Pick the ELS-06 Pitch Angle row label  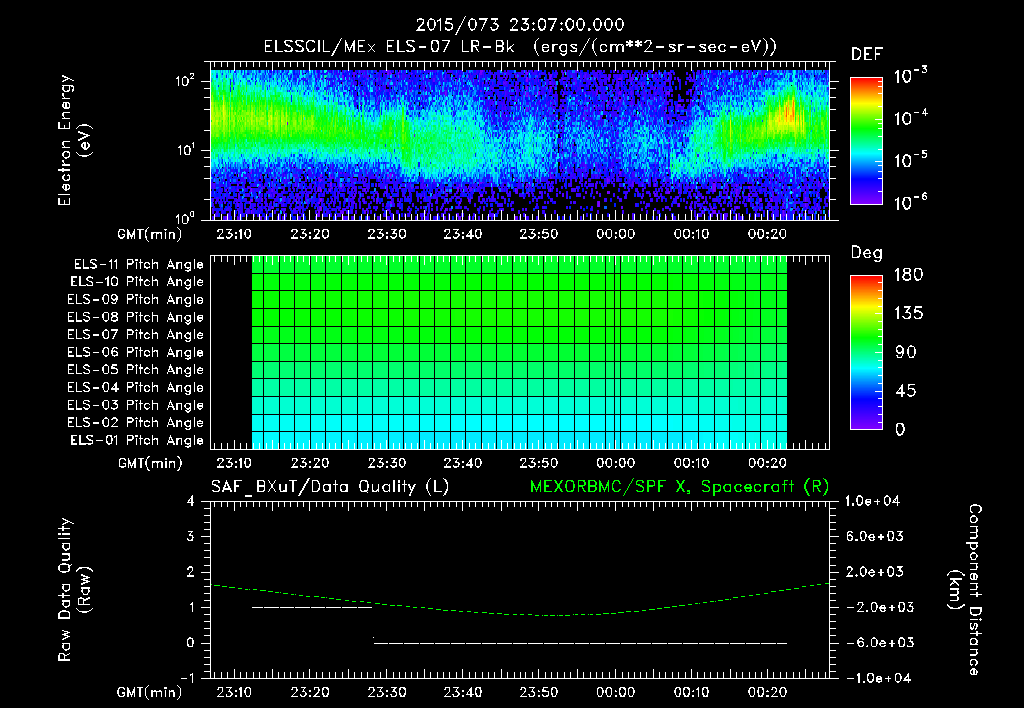(136, 352)
